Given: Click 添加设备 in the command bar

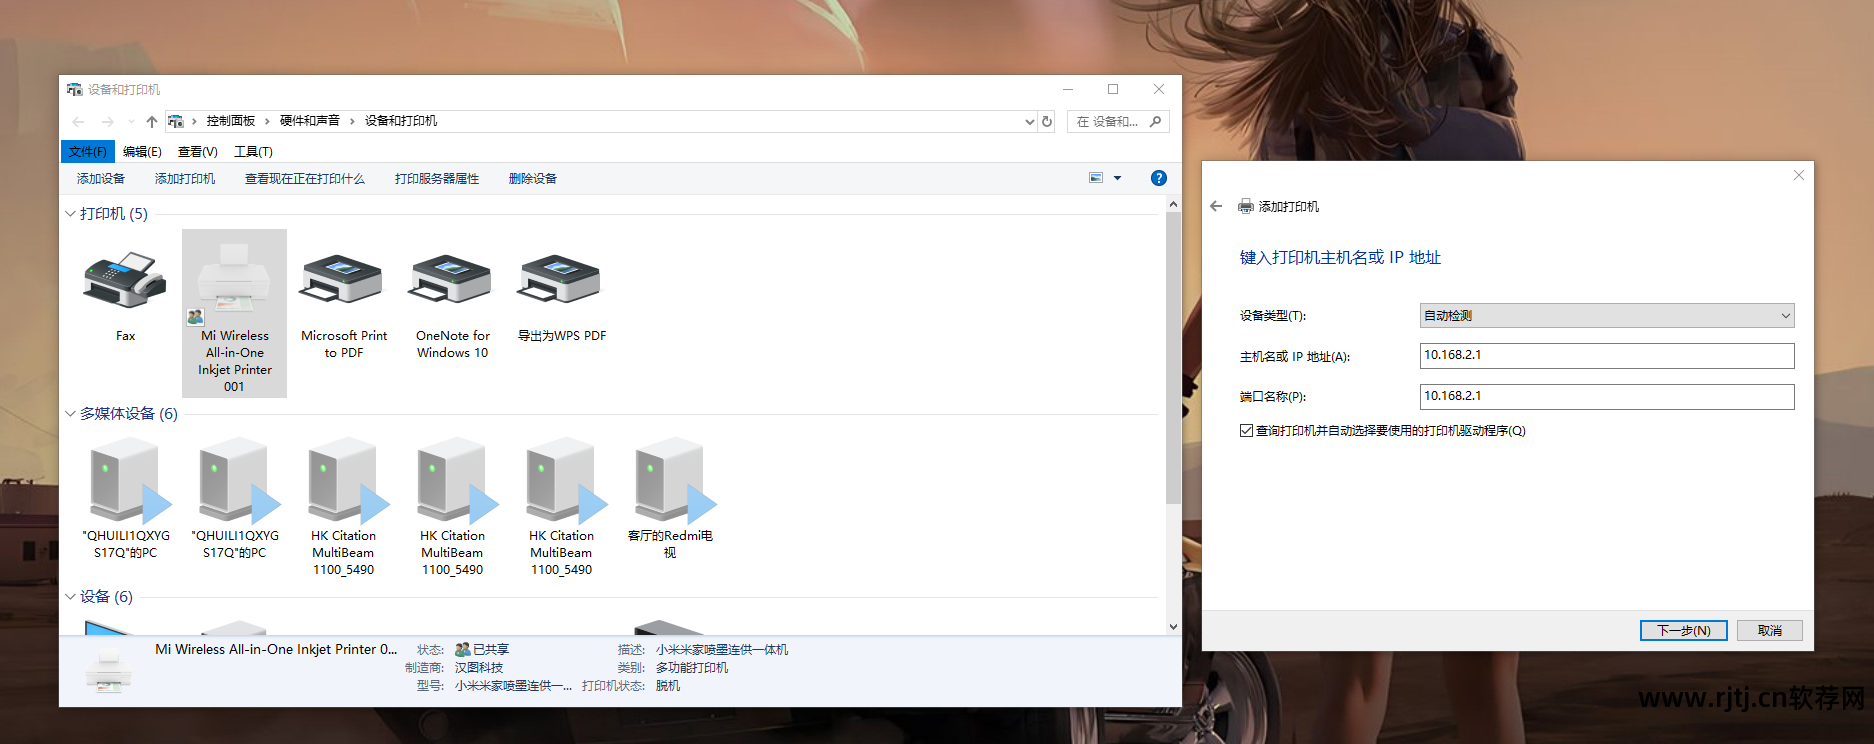Looking at the screenshot, I should 101,179.
